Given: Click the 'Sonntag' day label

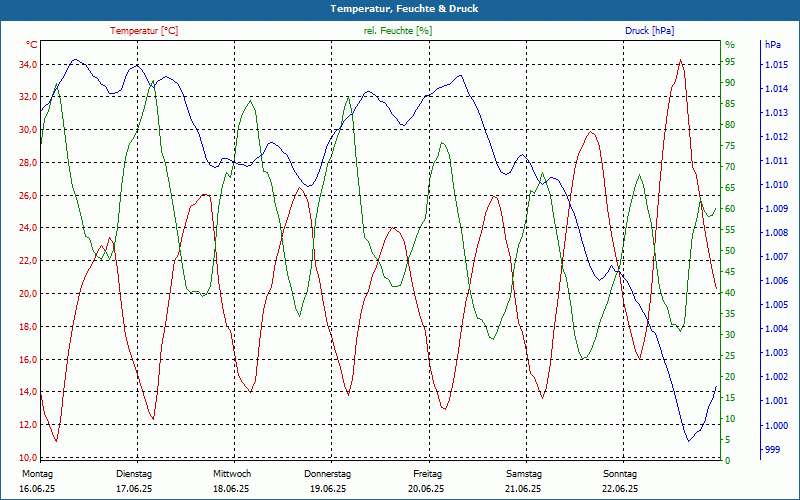Looking at the screenshot, I should pos(620,474).
